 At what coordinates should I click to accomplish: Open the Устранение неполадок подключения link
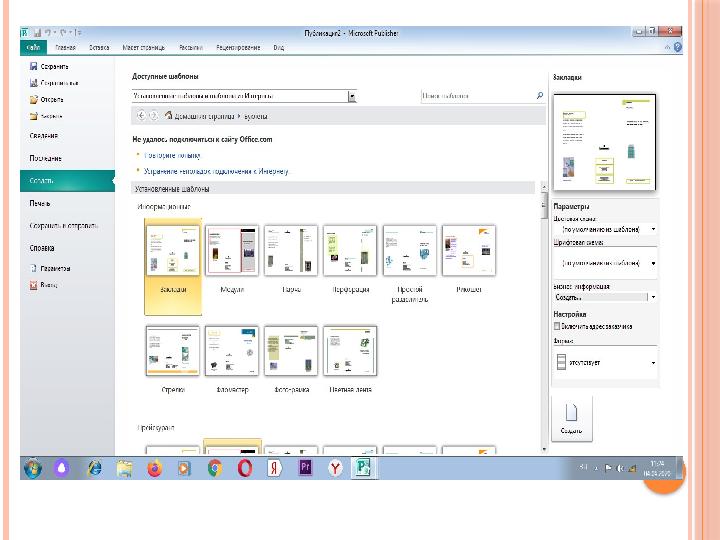coord(216,171)
